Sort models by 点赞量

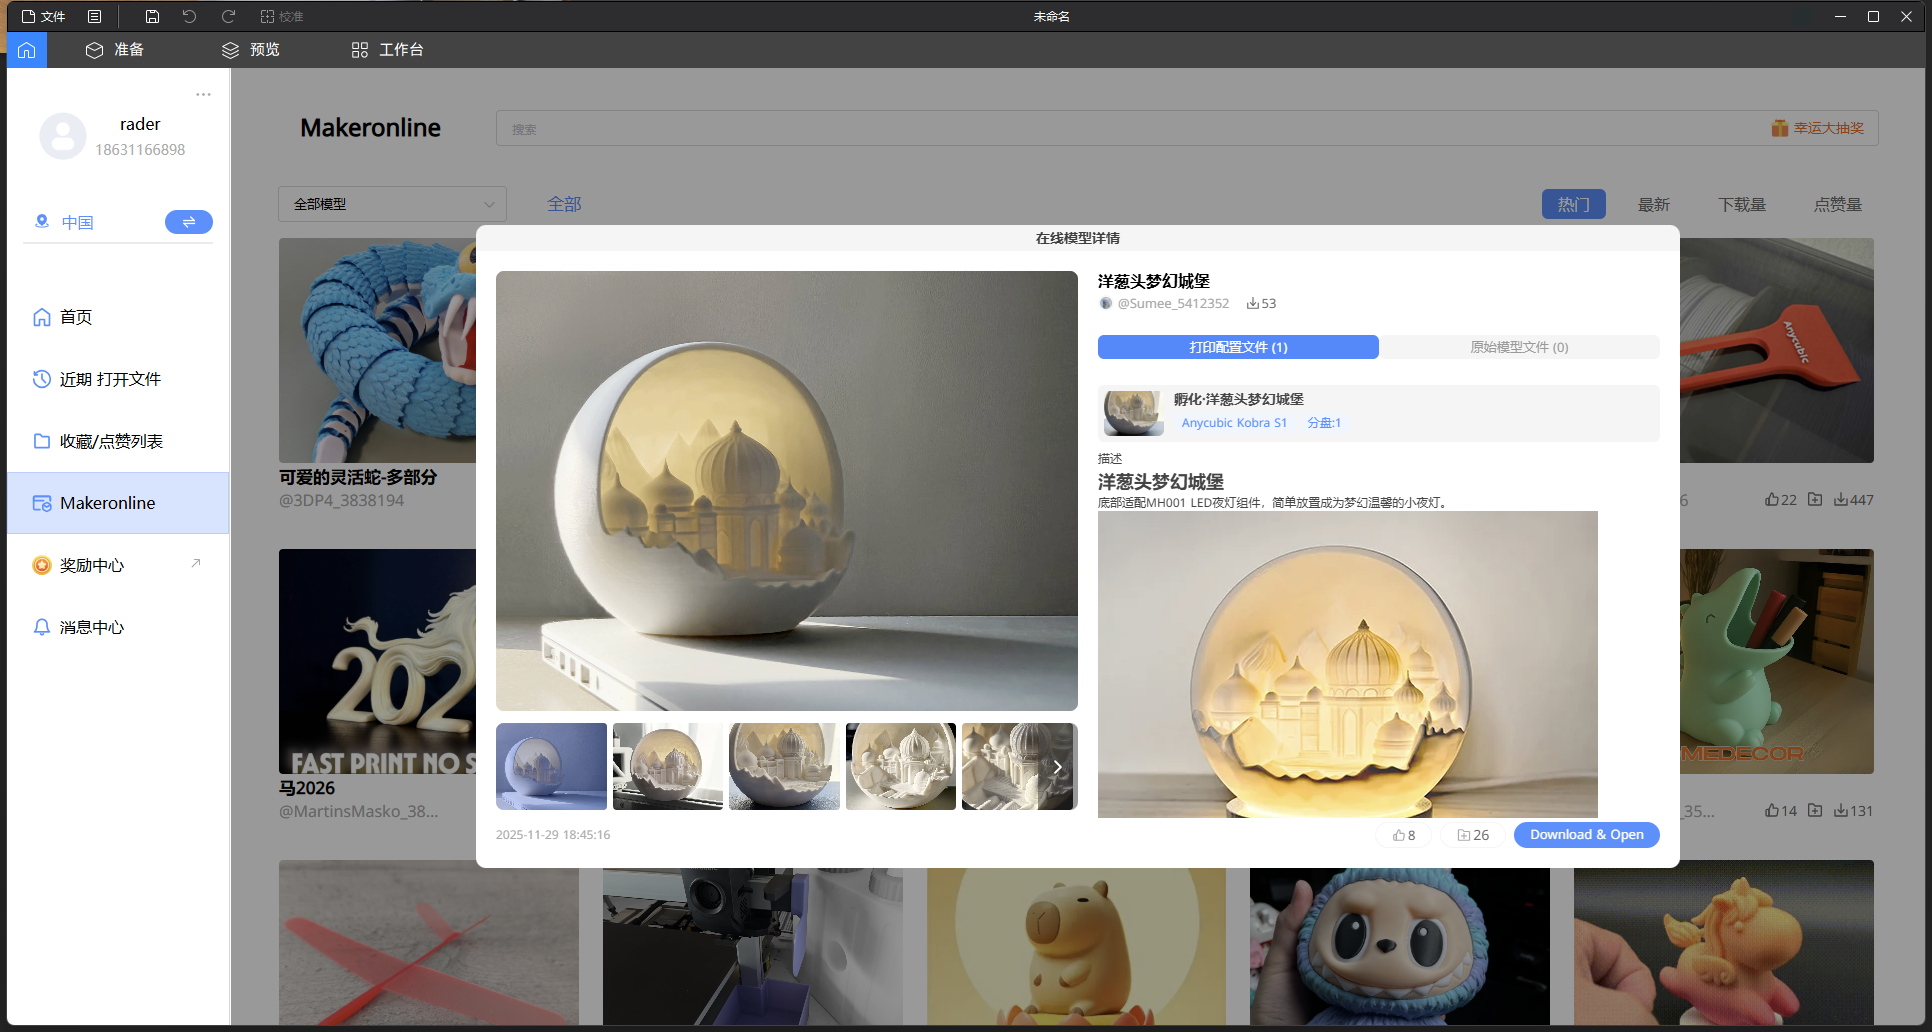1838,204
